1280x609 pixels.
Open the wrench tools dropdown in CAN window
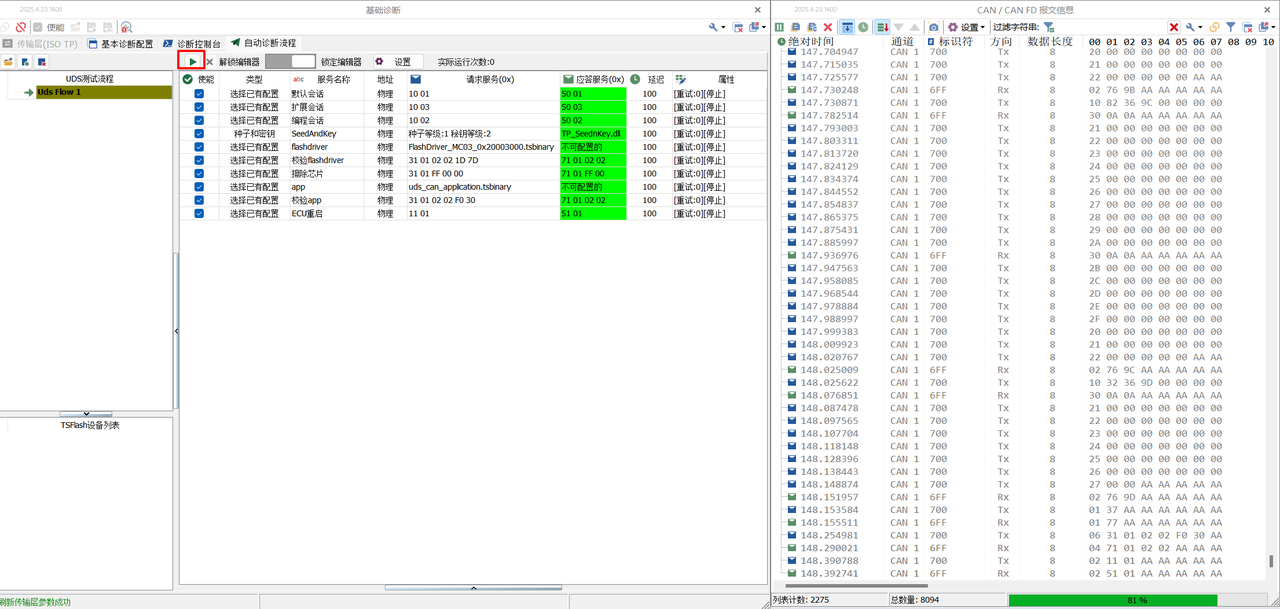tap(1195, 27)
